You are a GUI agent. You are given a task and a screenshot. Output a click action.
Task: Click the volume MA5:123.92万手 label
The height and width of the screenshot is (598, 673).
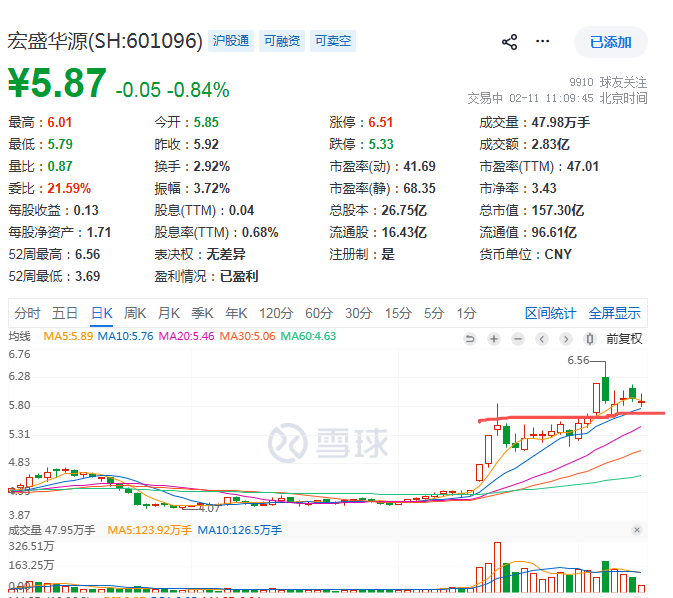pos(149,531)
